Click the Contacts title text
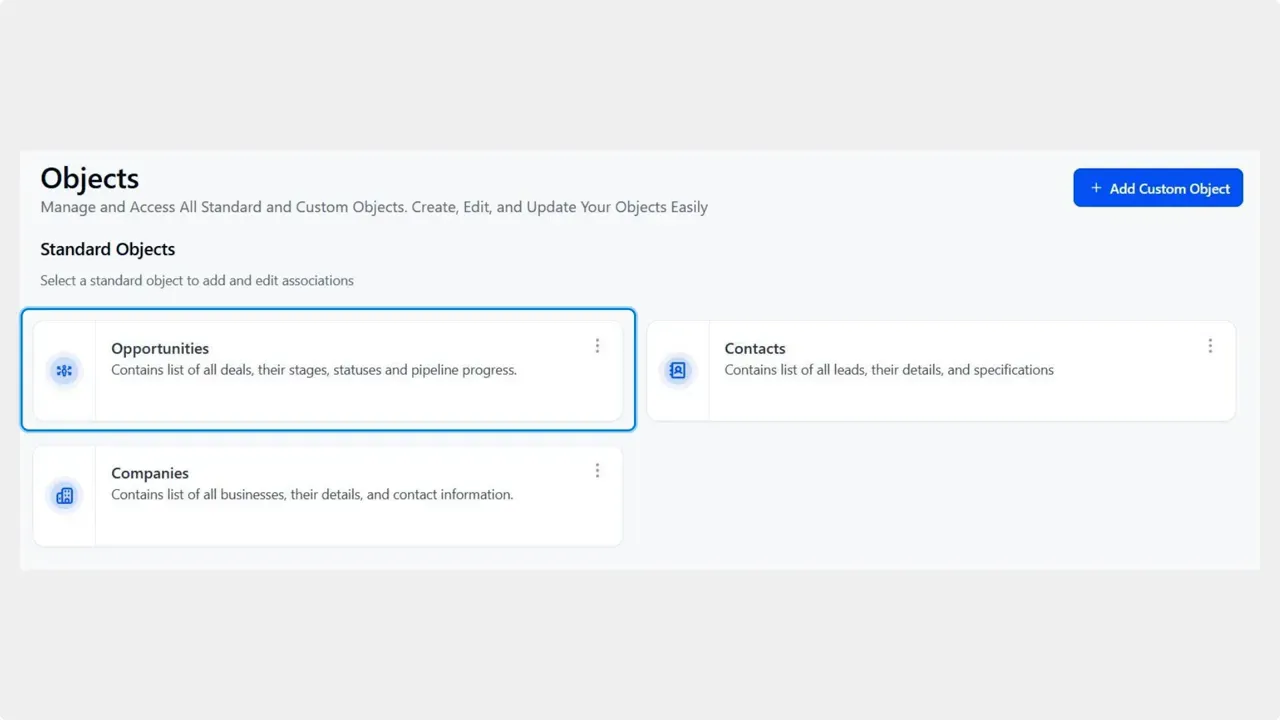 click(754, 348)
